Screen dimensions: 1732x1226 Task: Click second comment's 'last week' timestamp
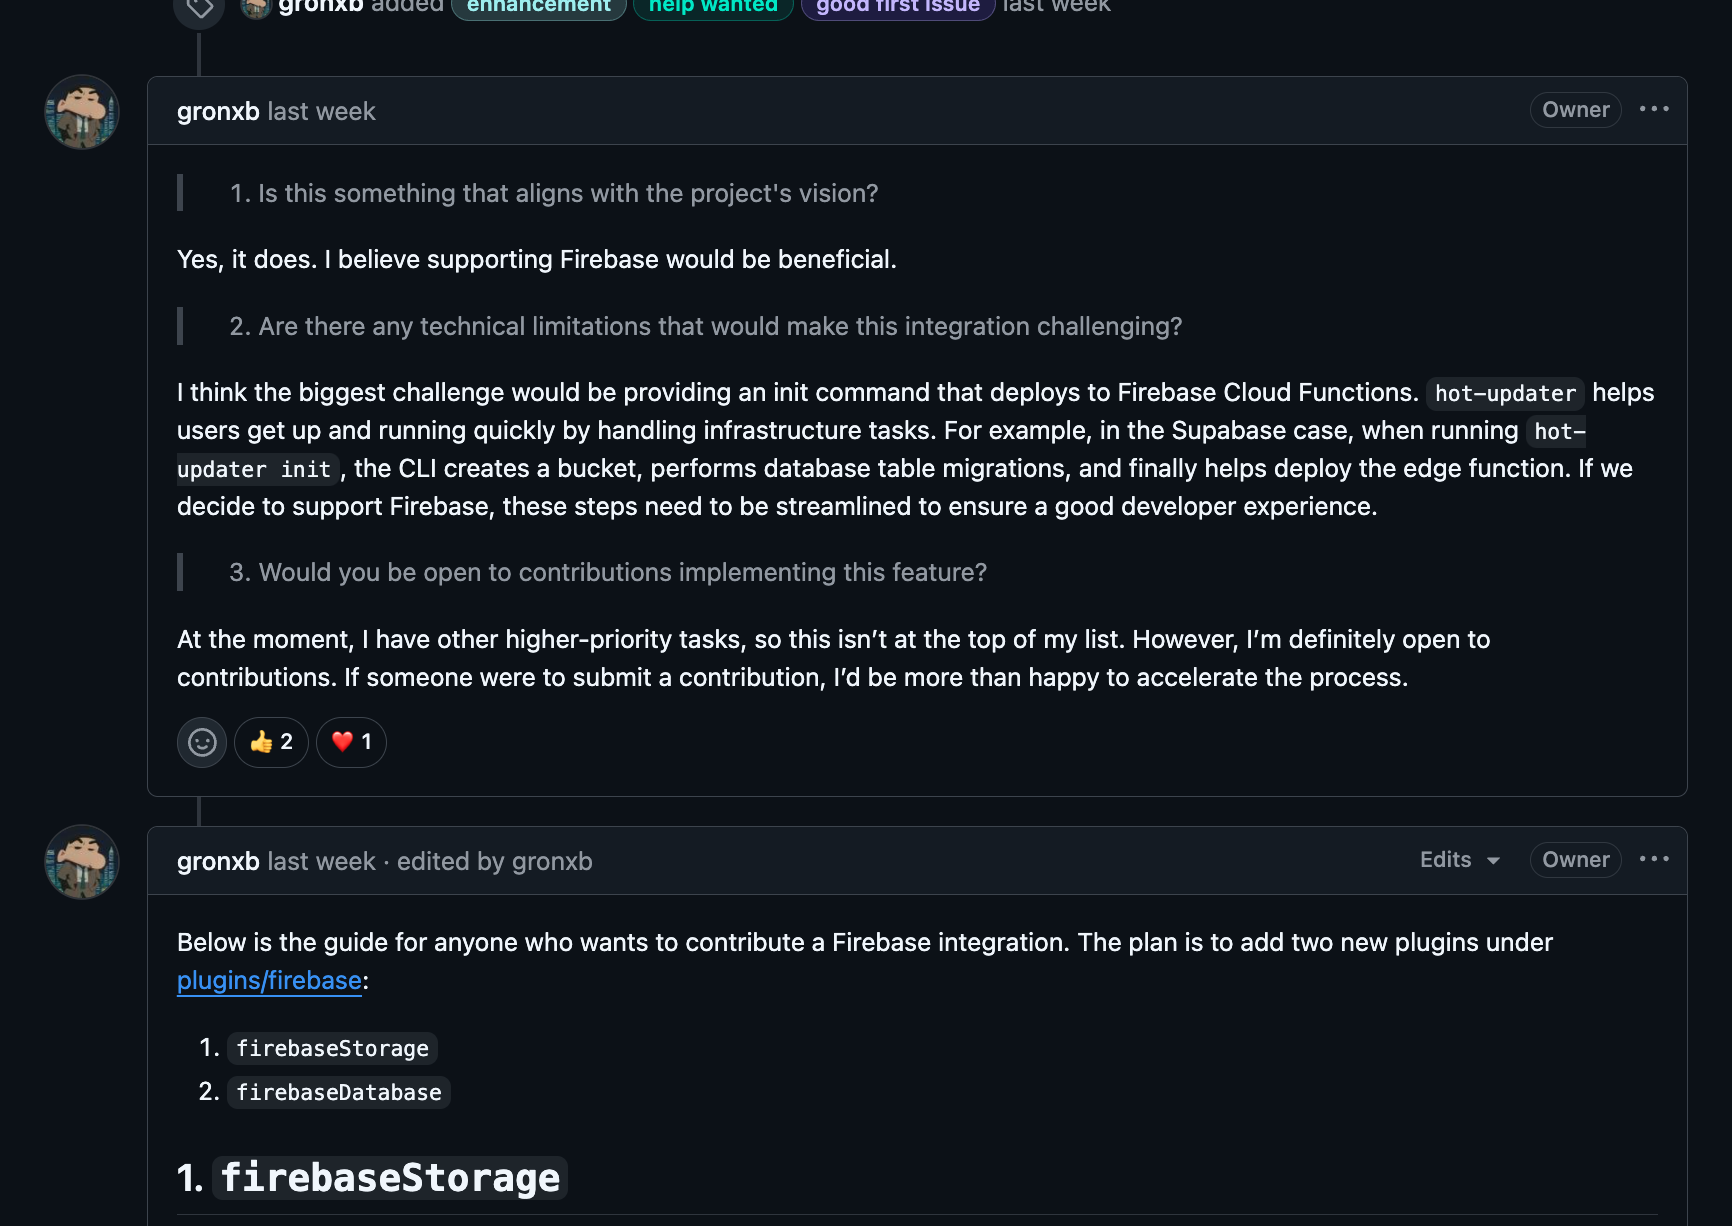click(321, 861)
